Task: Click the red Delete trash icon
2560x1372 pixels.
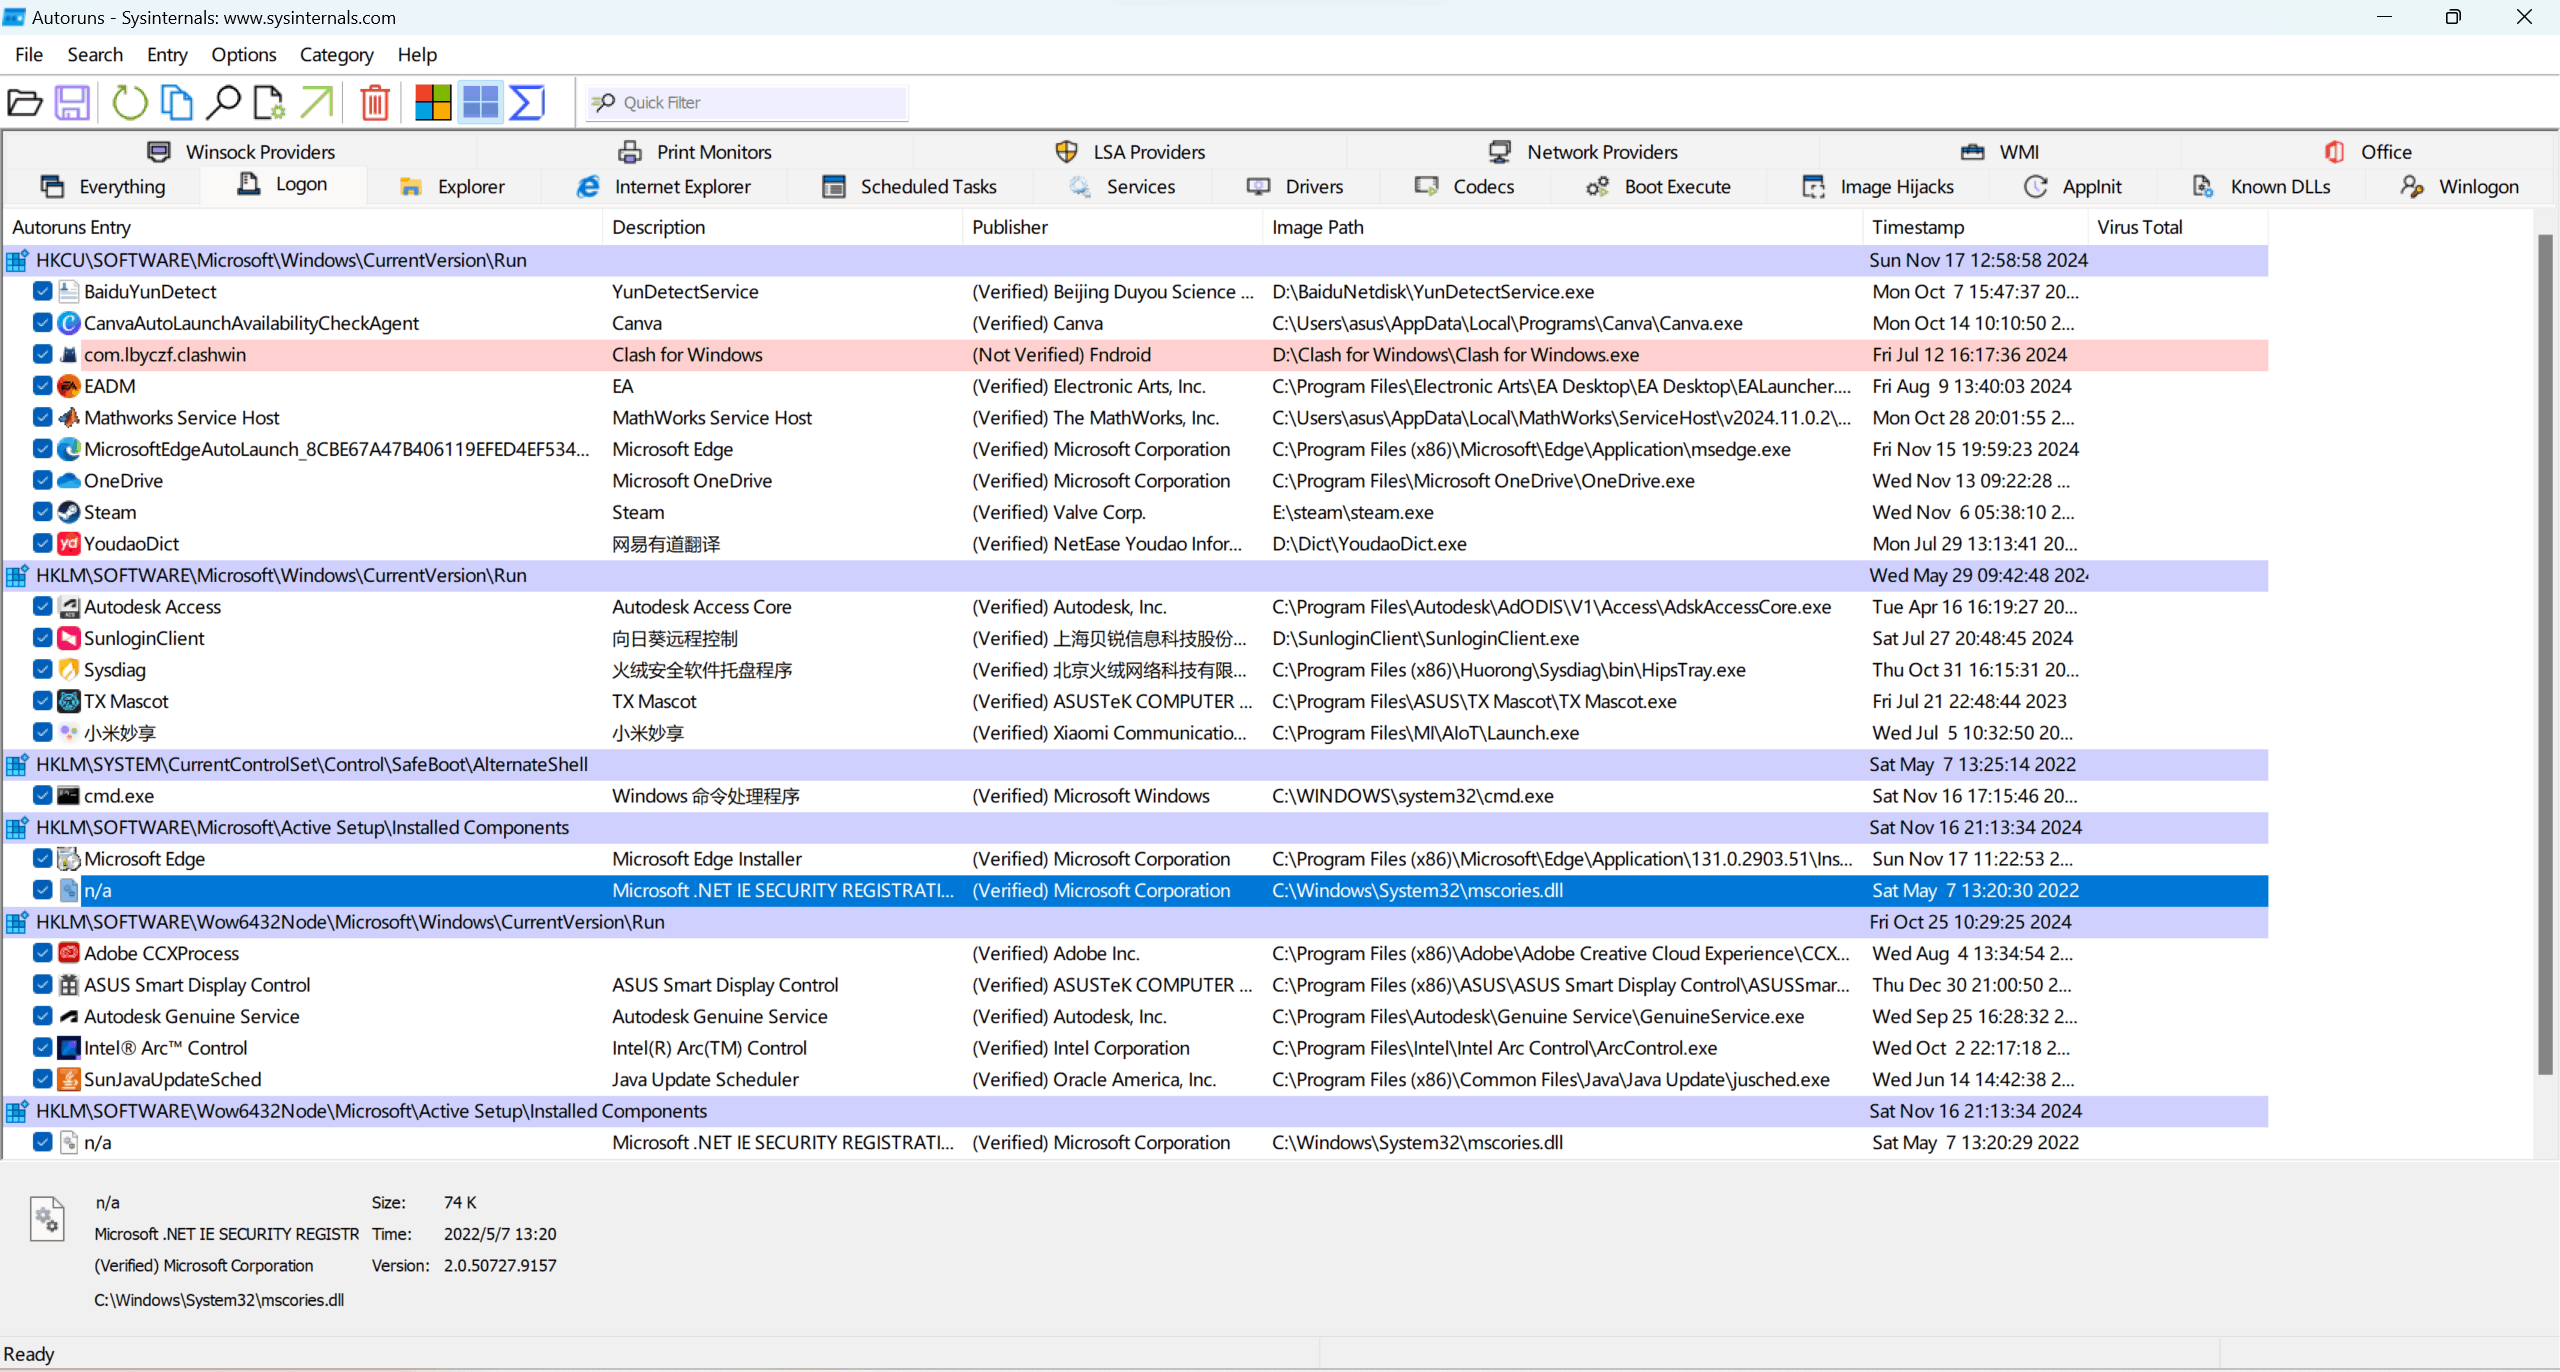Action: pyautogui.click(x=375, y=102)
